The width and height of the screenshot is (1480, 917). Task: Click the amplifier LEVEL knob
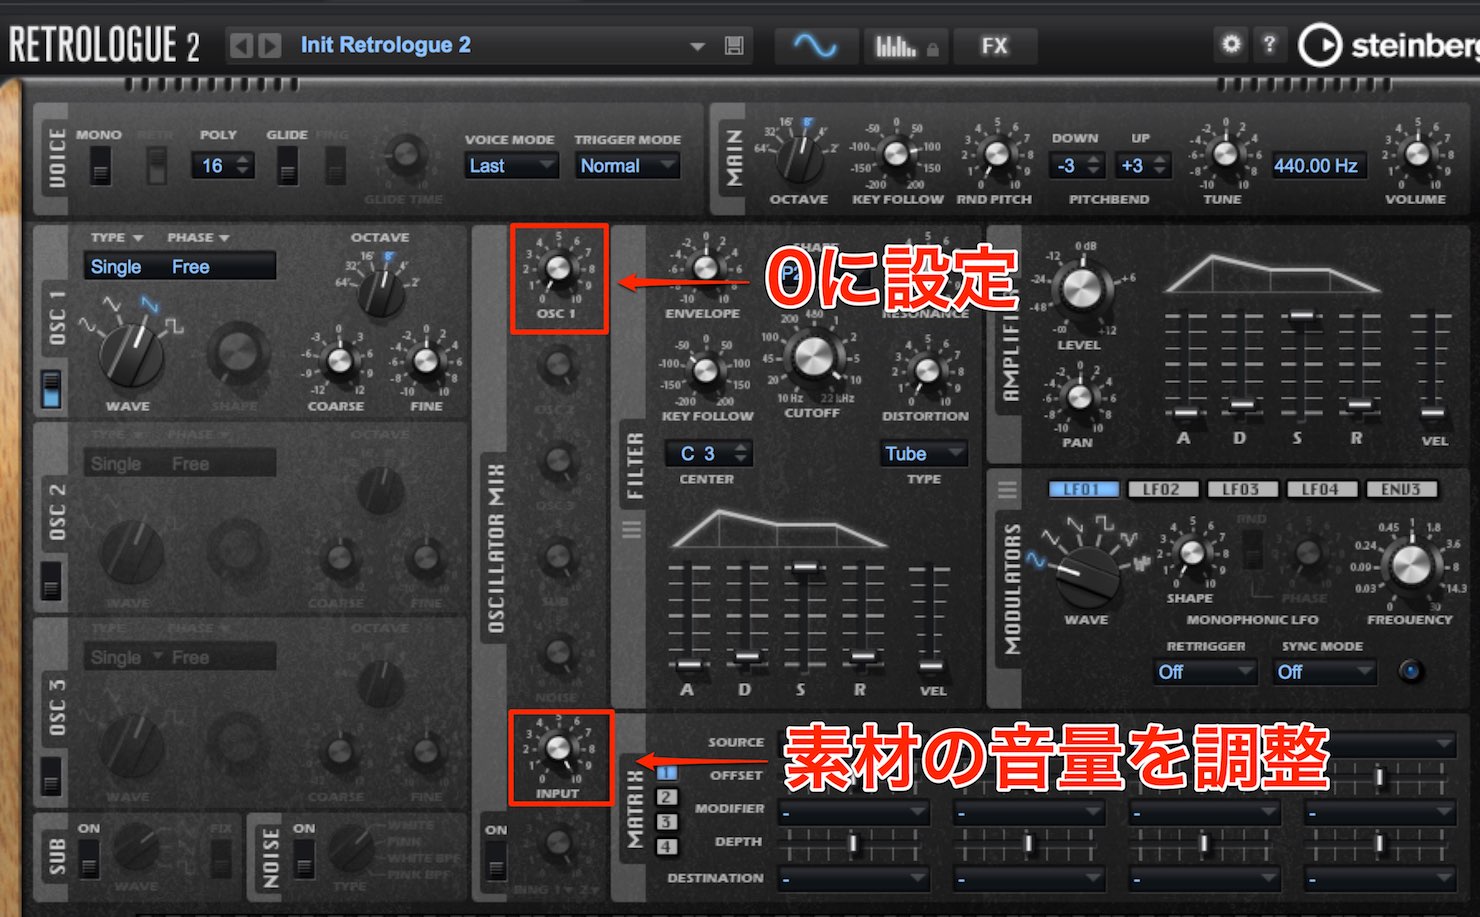pyautogui.click(x=1081, y=288)
